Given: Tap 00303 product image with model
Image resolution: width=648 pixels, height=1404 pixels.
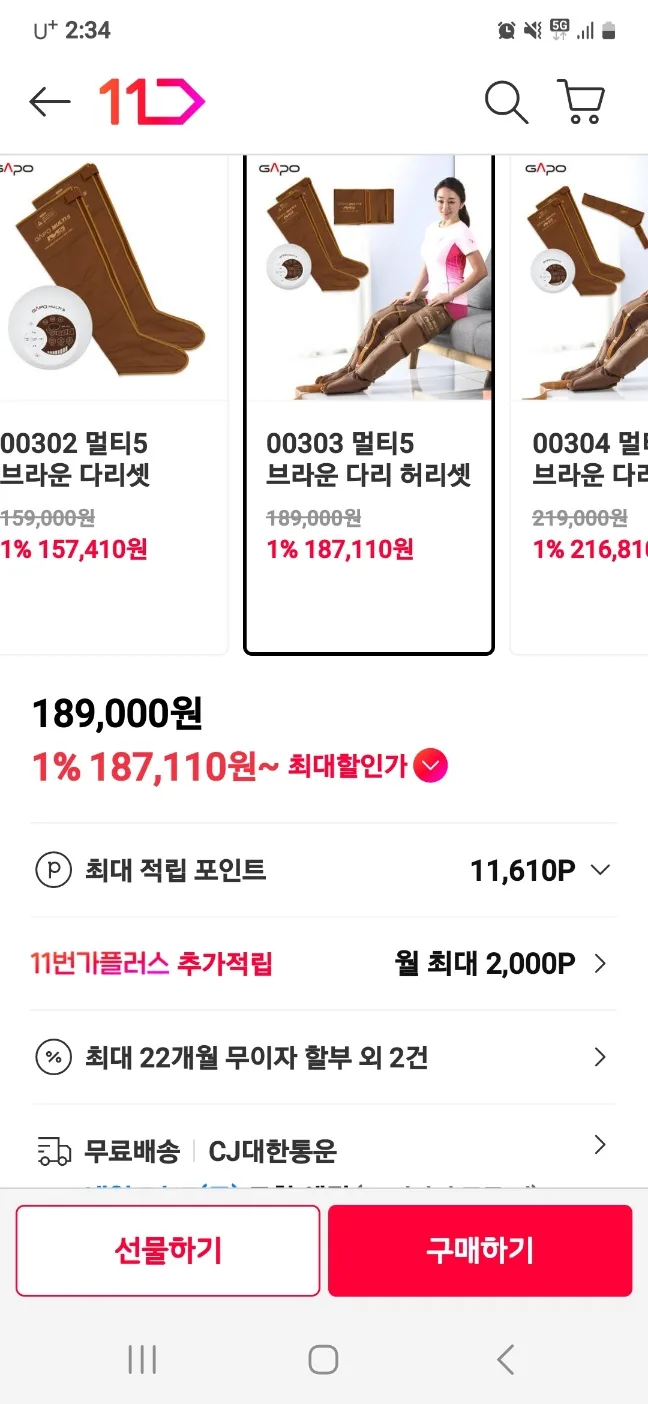Looking at the screenshot, I should point(369,277).
